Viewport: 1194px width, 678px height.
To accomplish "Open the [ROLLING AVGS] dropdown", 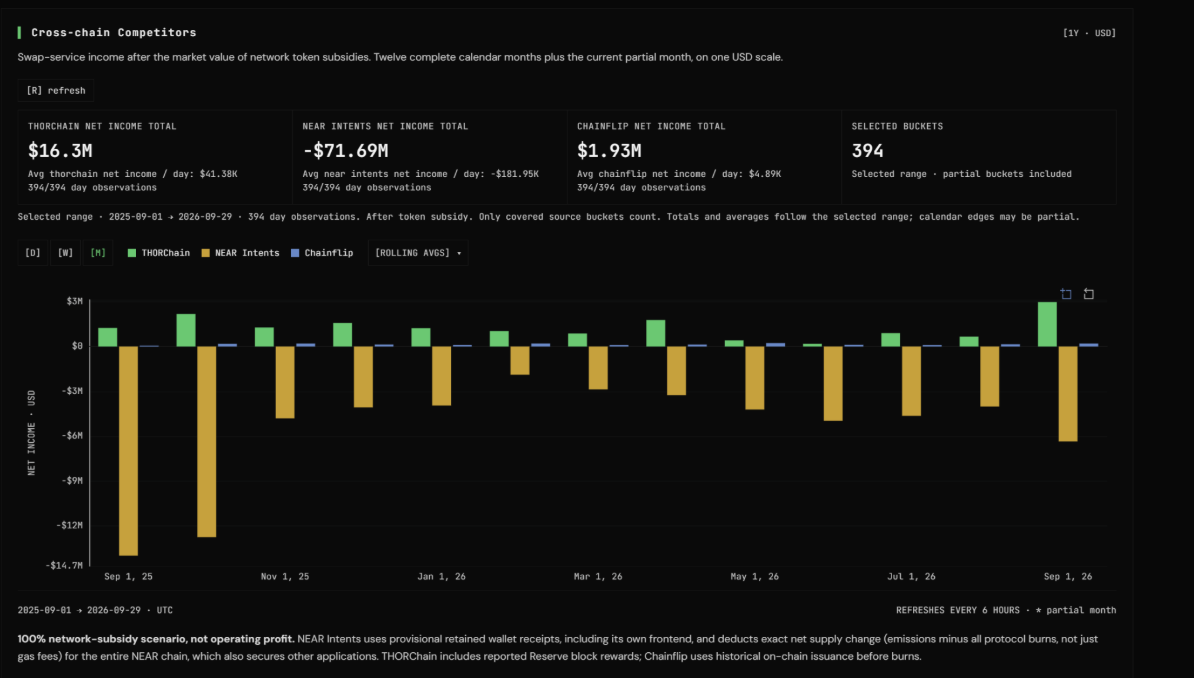I will (x=418, y=253).
